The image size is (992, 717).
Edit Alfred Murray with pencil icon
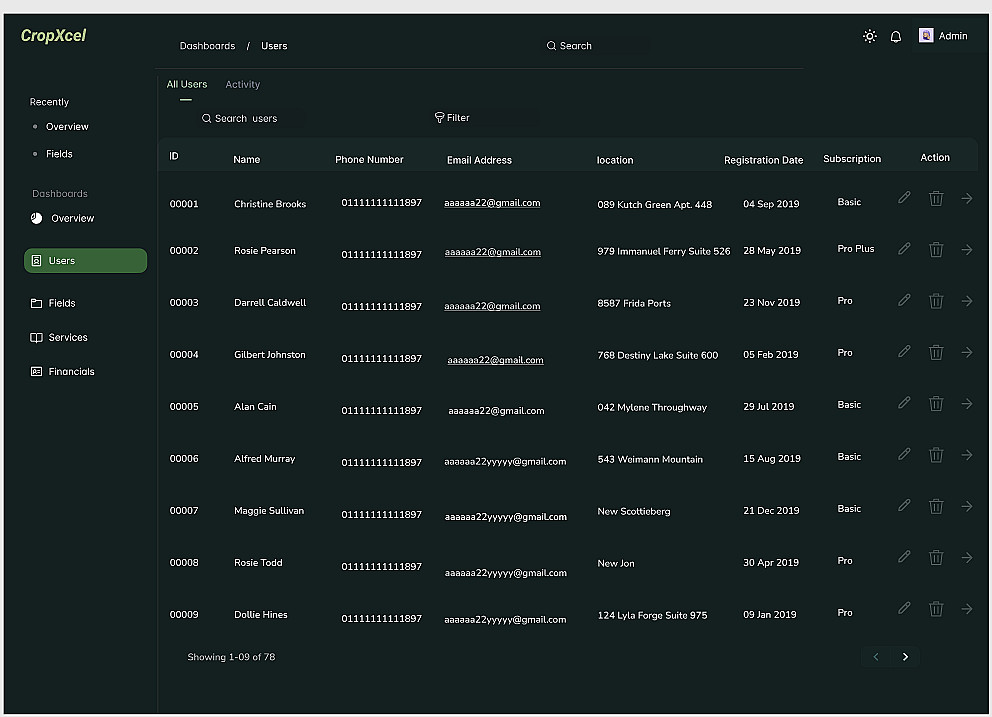pos(904,454)
